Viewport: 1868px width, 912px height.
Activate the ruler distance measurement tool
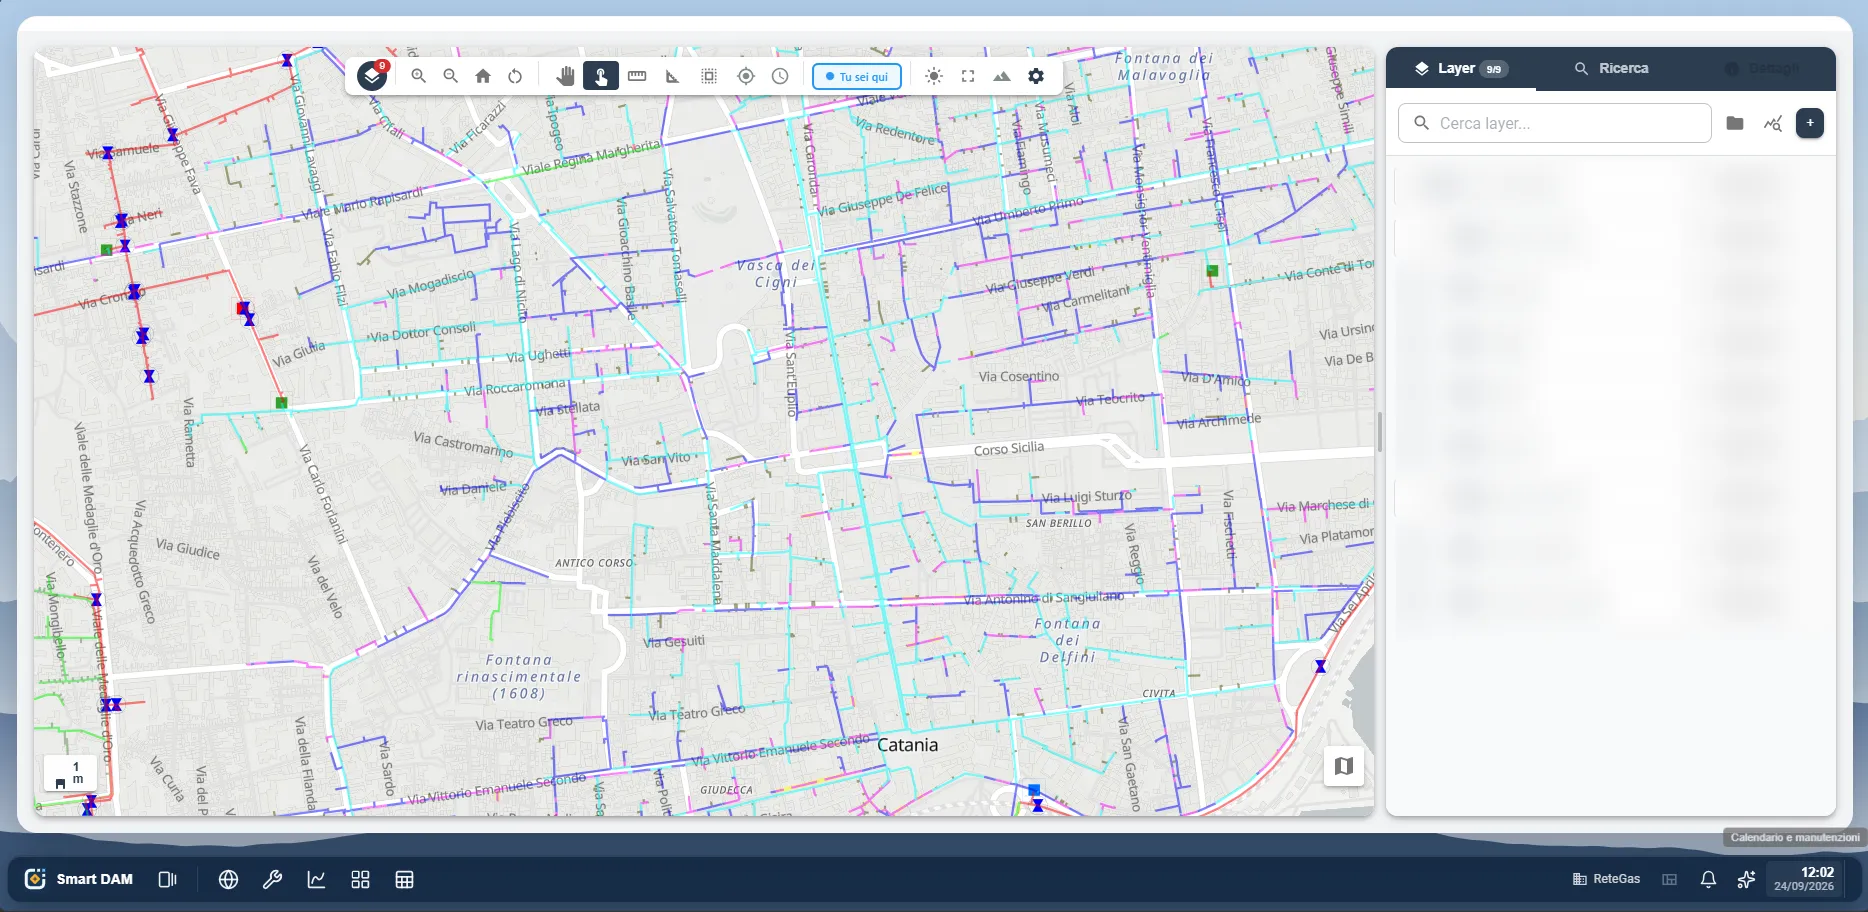pos(637,76)
